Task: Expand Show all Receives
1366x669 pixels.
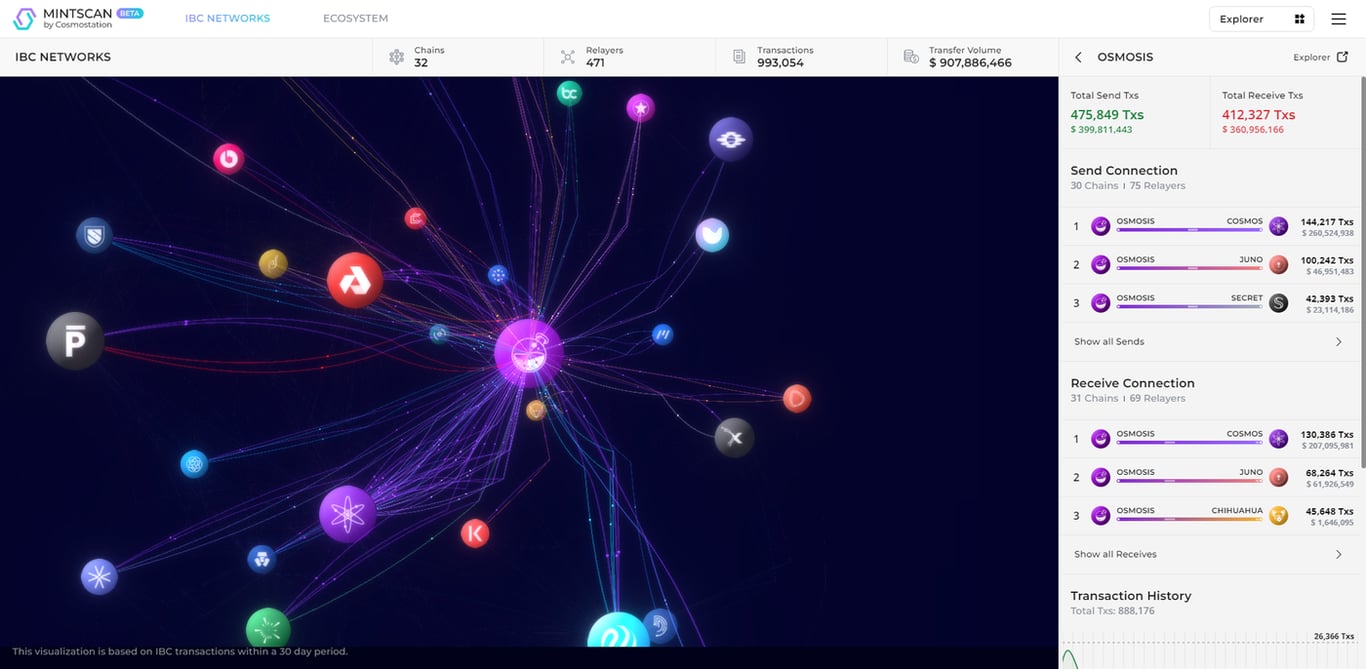Action: pyautogui.click(x=1115, y=554)
